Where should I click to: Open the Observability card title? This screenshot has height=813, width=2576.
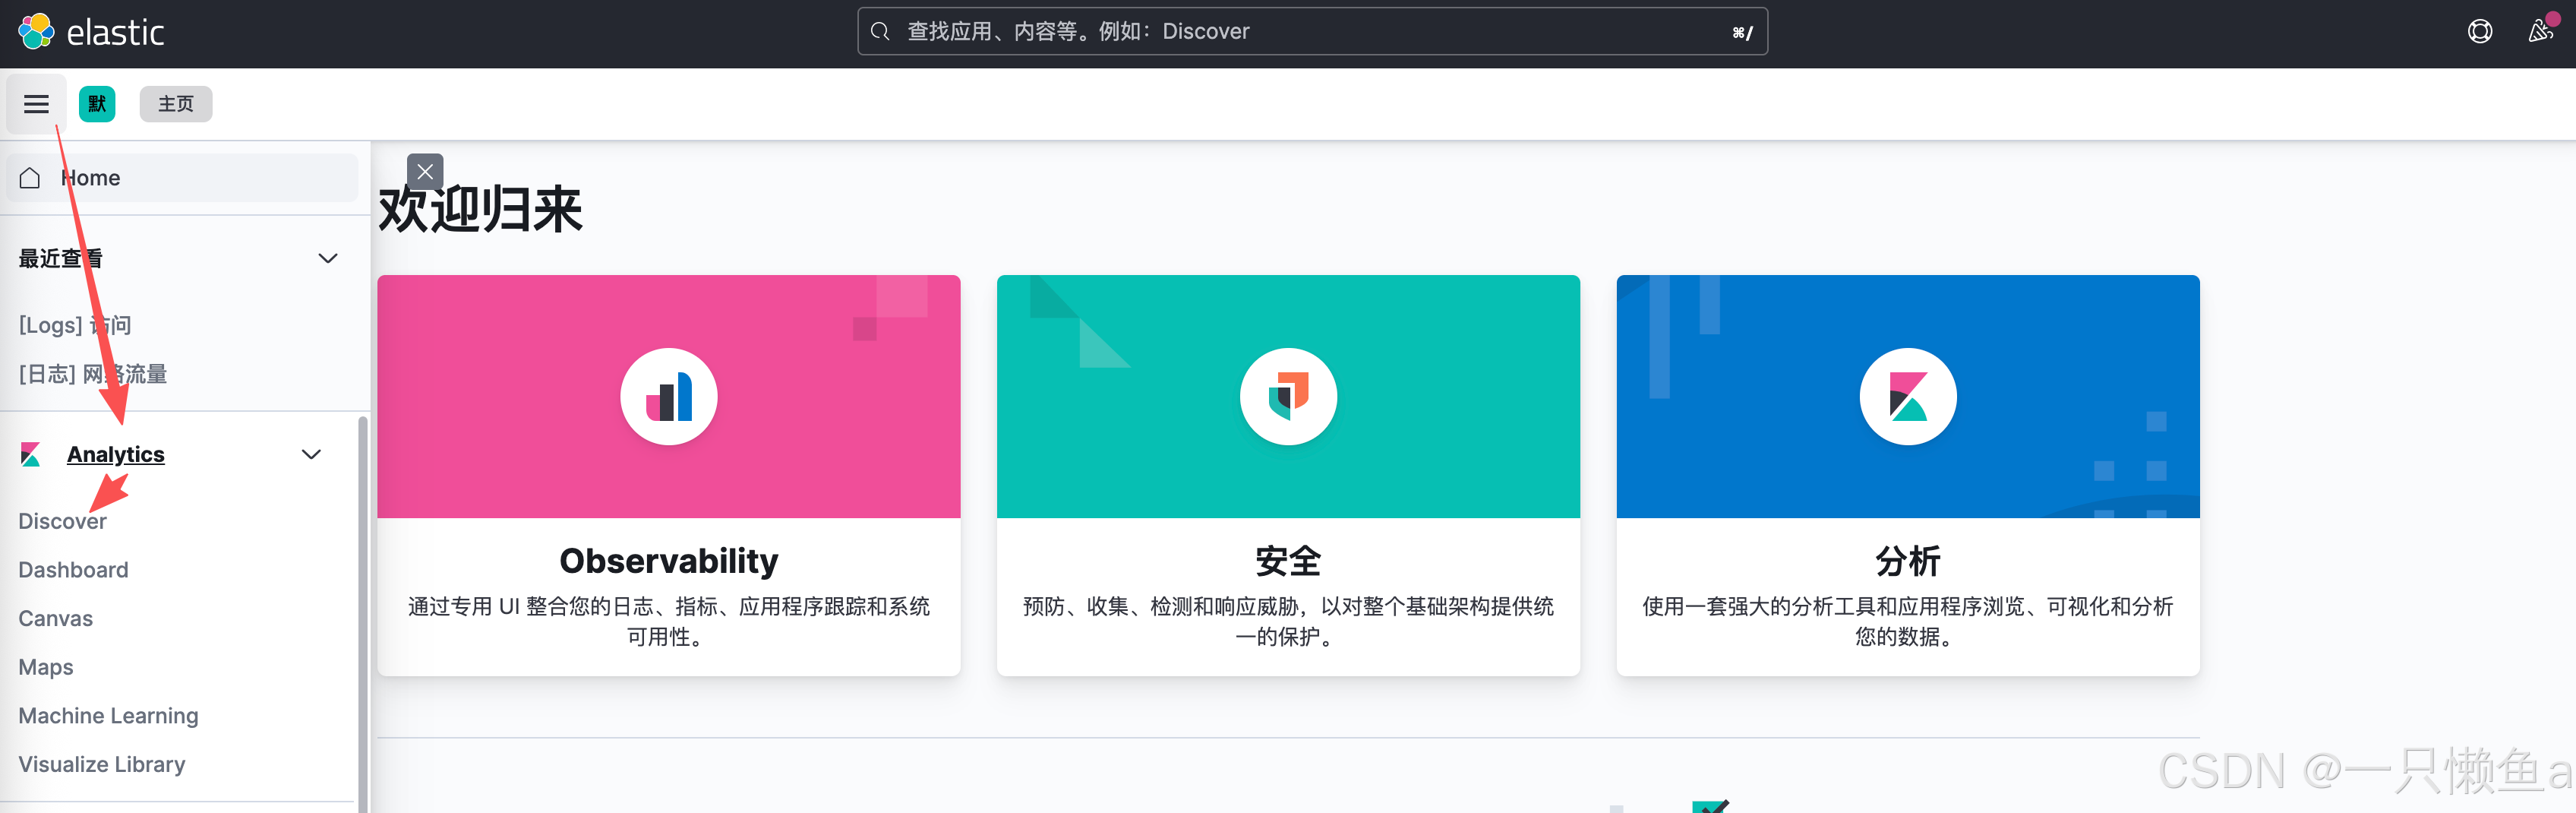[x=669, y=561]
